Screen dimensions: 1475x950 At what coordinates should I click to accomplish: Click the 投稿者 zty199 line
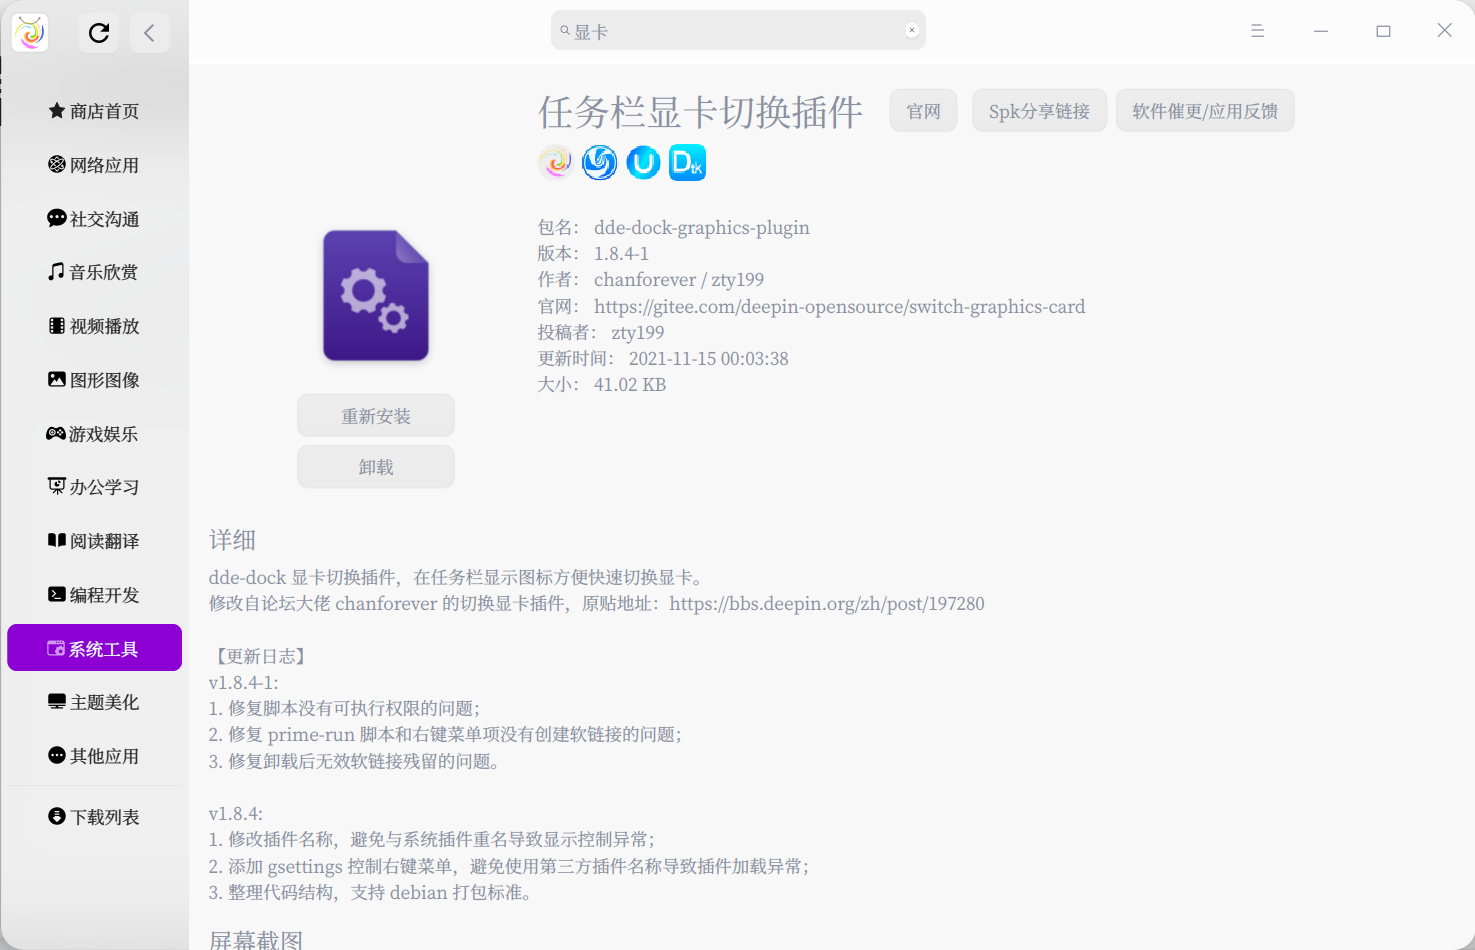pos(601,333)
